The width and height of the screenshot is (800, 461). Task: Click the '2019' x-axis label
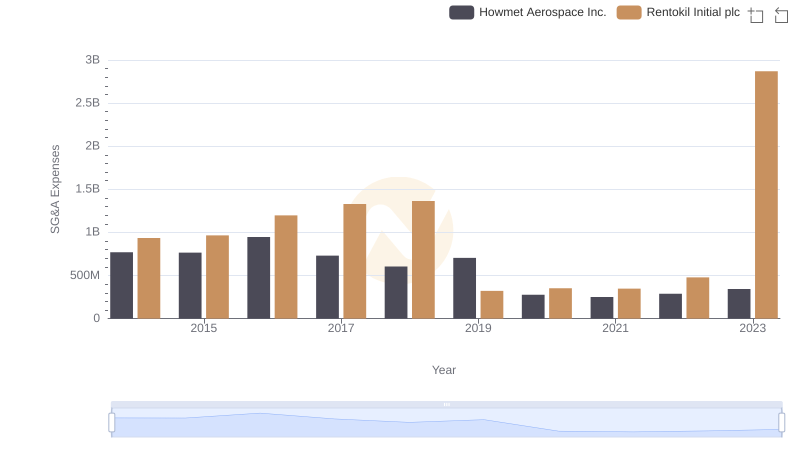click(478, 328)
